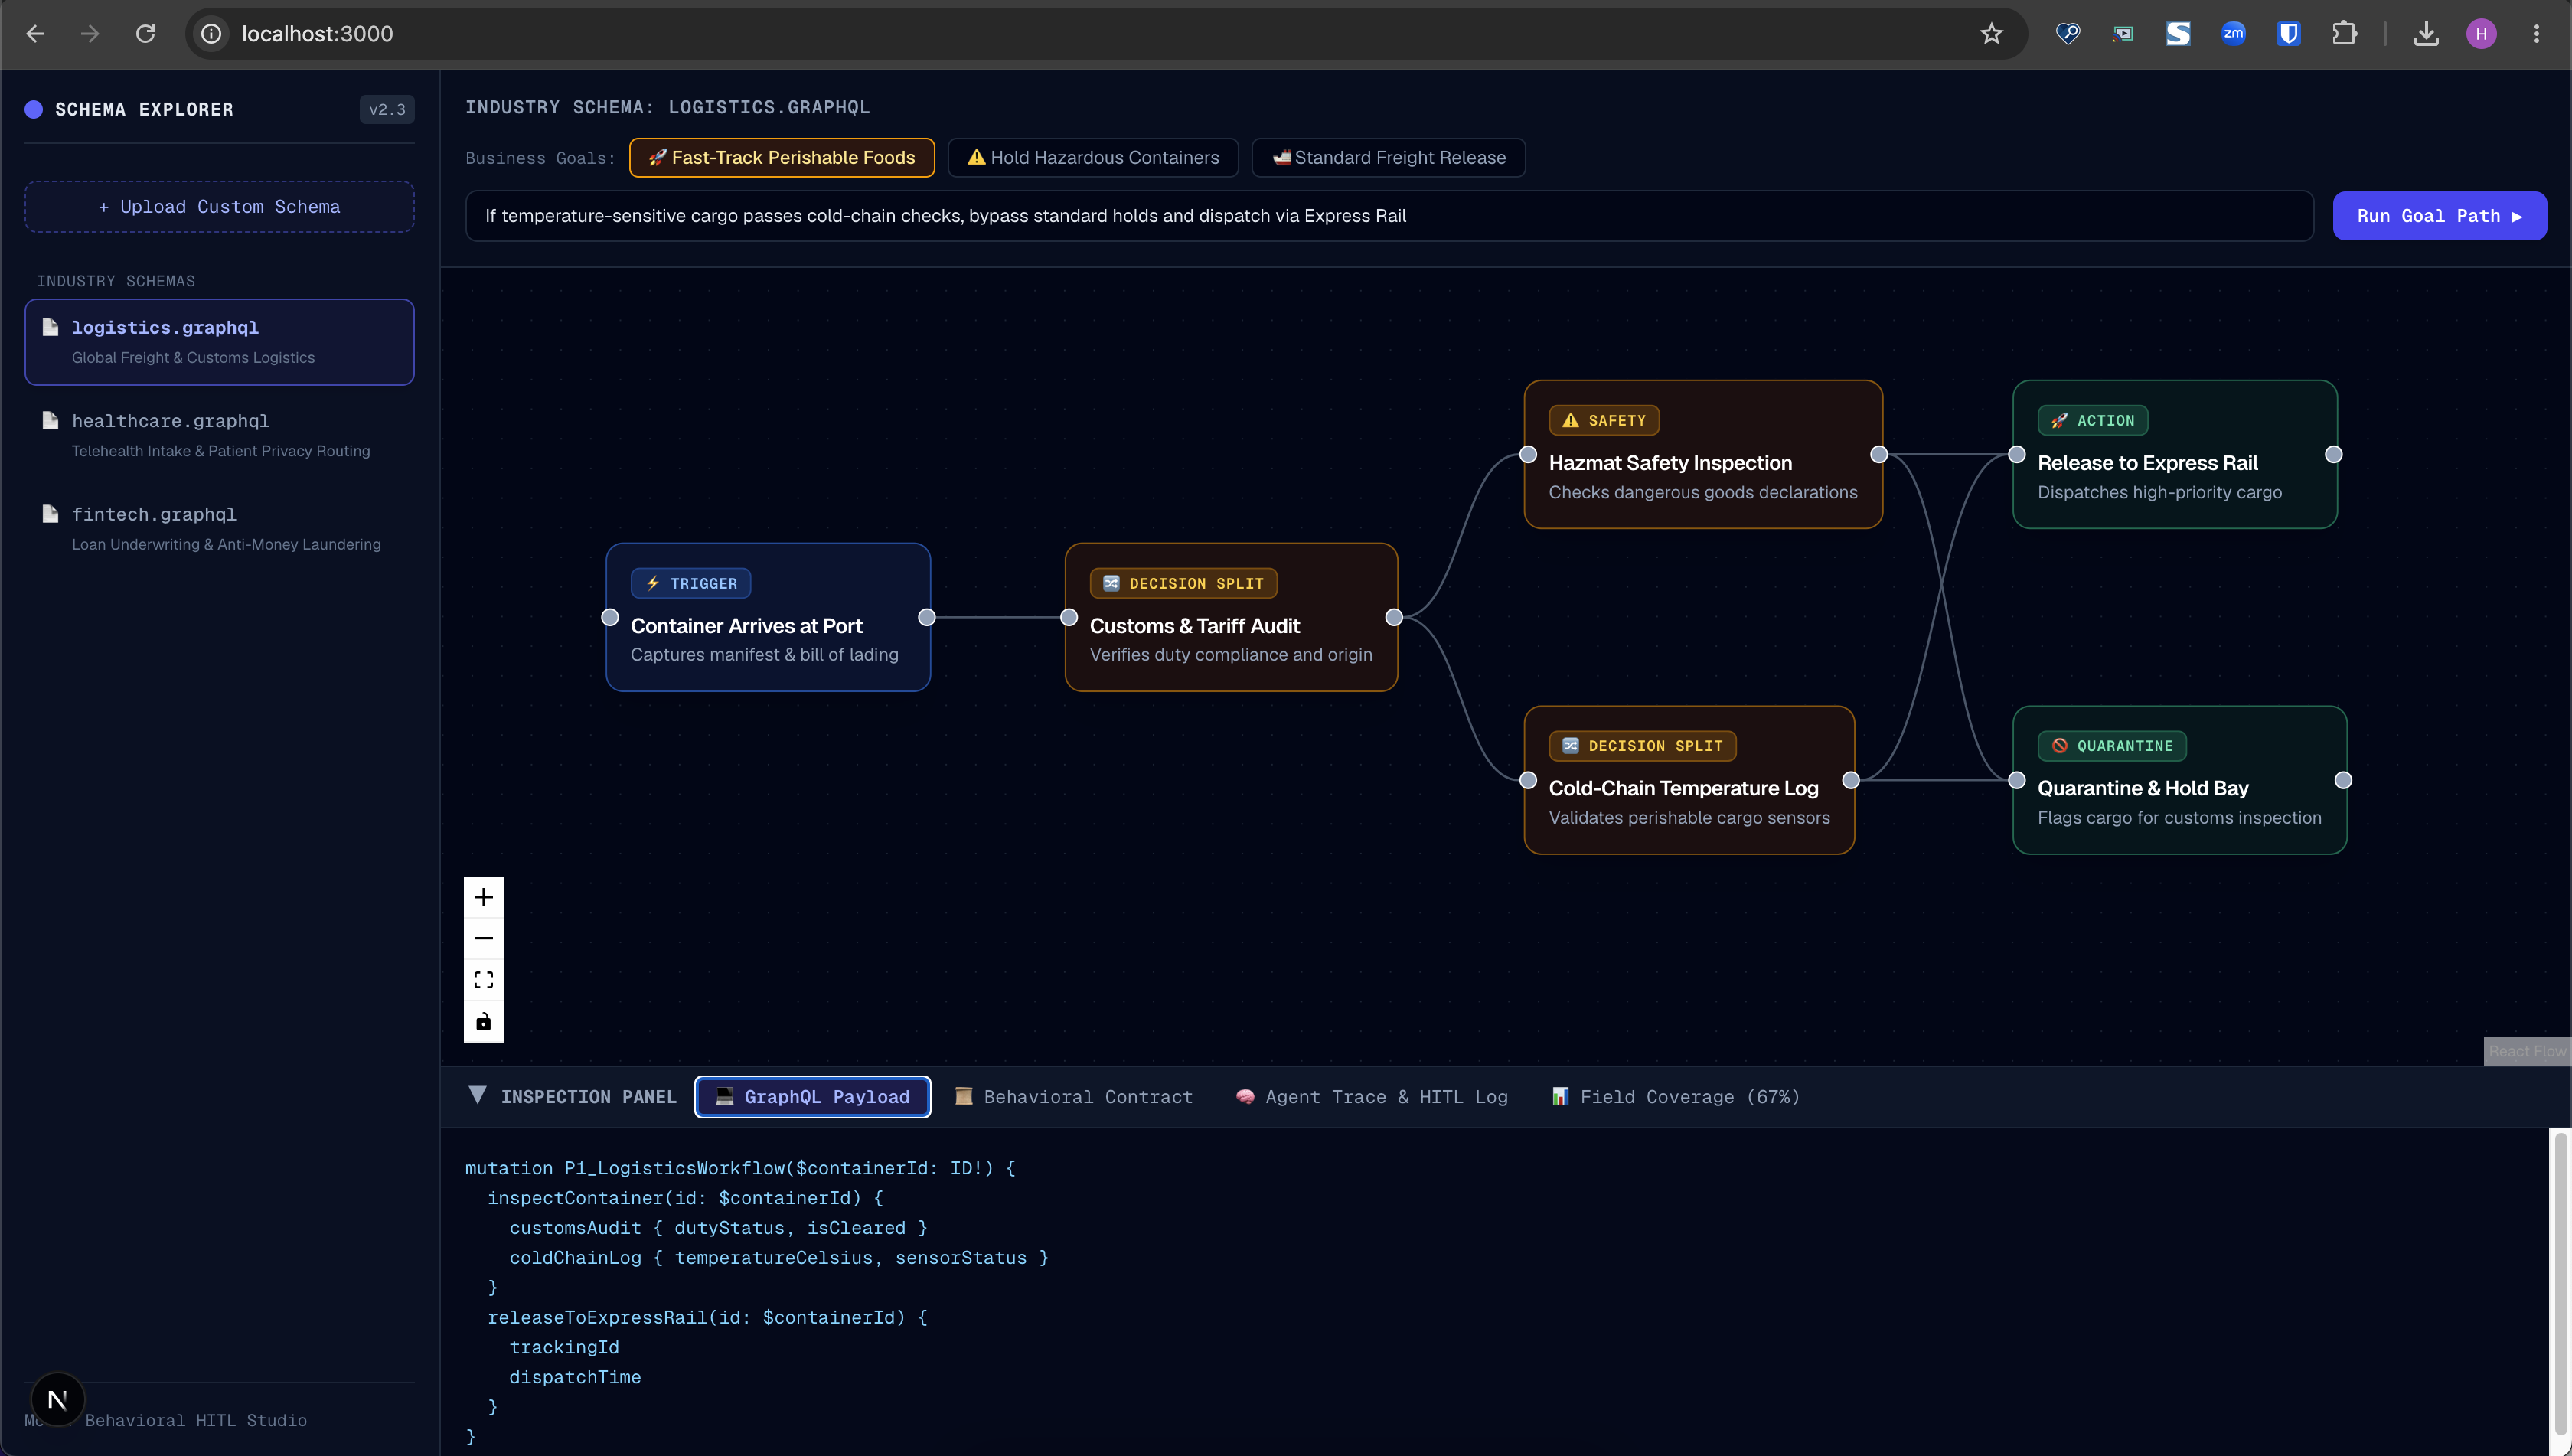Open the Zoom extension icon

[x=2233, y=34]
